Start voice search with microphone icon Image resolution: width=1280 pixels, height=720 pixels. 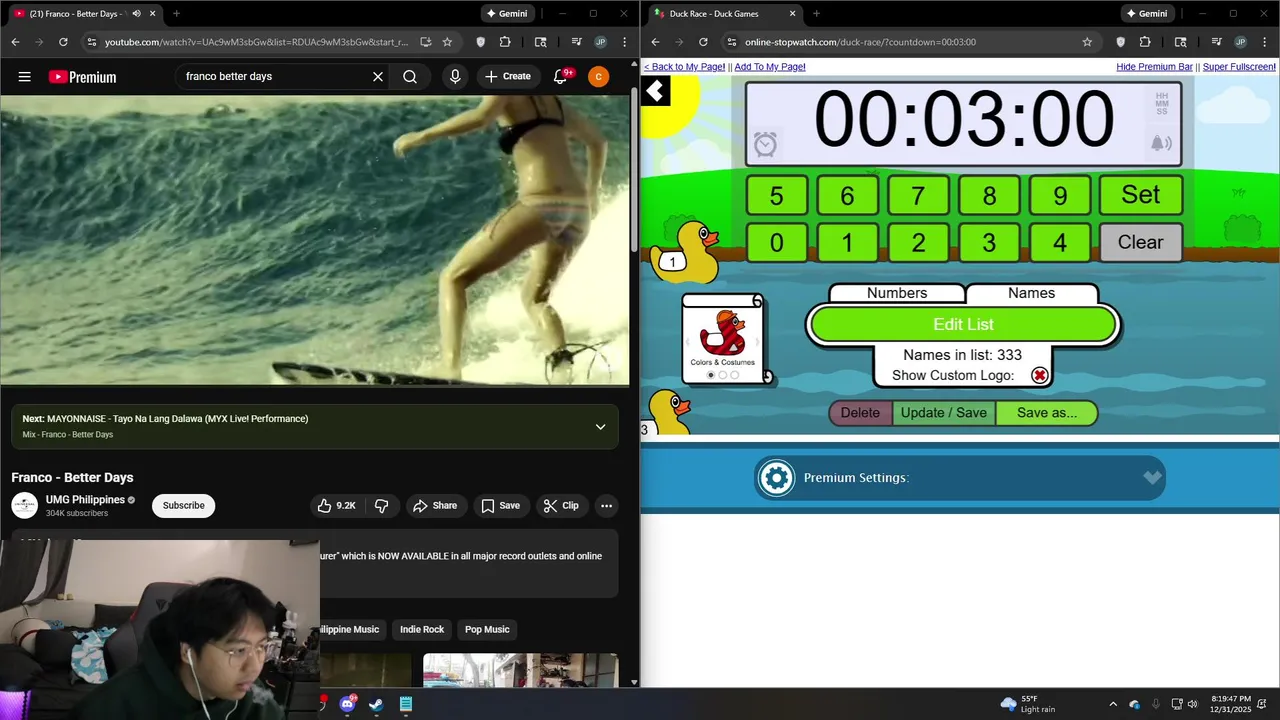pyautogui.click(x=455, y=76)
